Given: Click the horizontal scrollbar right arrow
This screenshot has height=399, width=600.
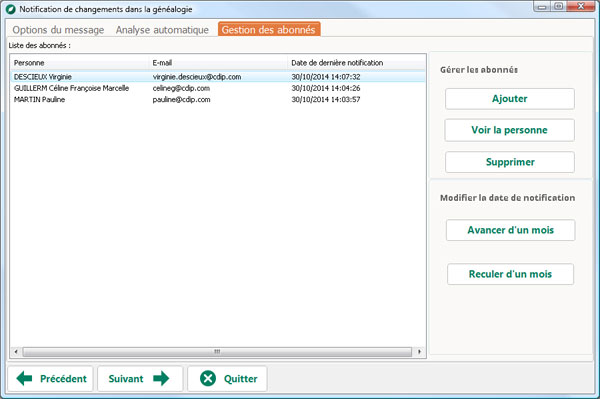Looking at the screenshot, I should (419, 352).
